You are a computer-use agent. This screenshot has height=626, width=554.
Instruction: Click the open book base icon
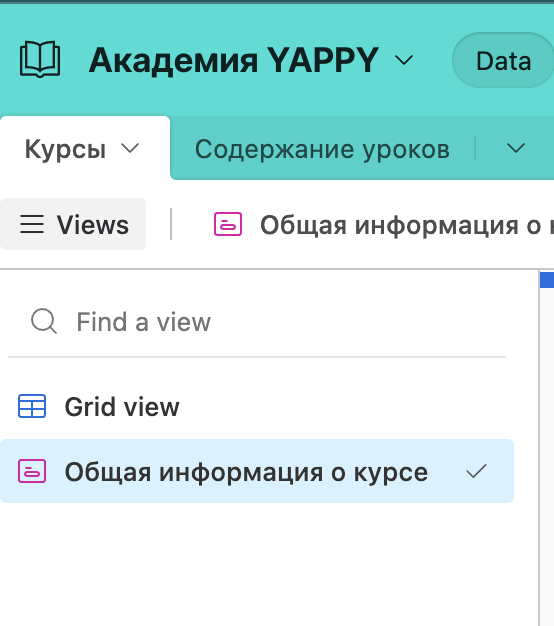point(40,59)
